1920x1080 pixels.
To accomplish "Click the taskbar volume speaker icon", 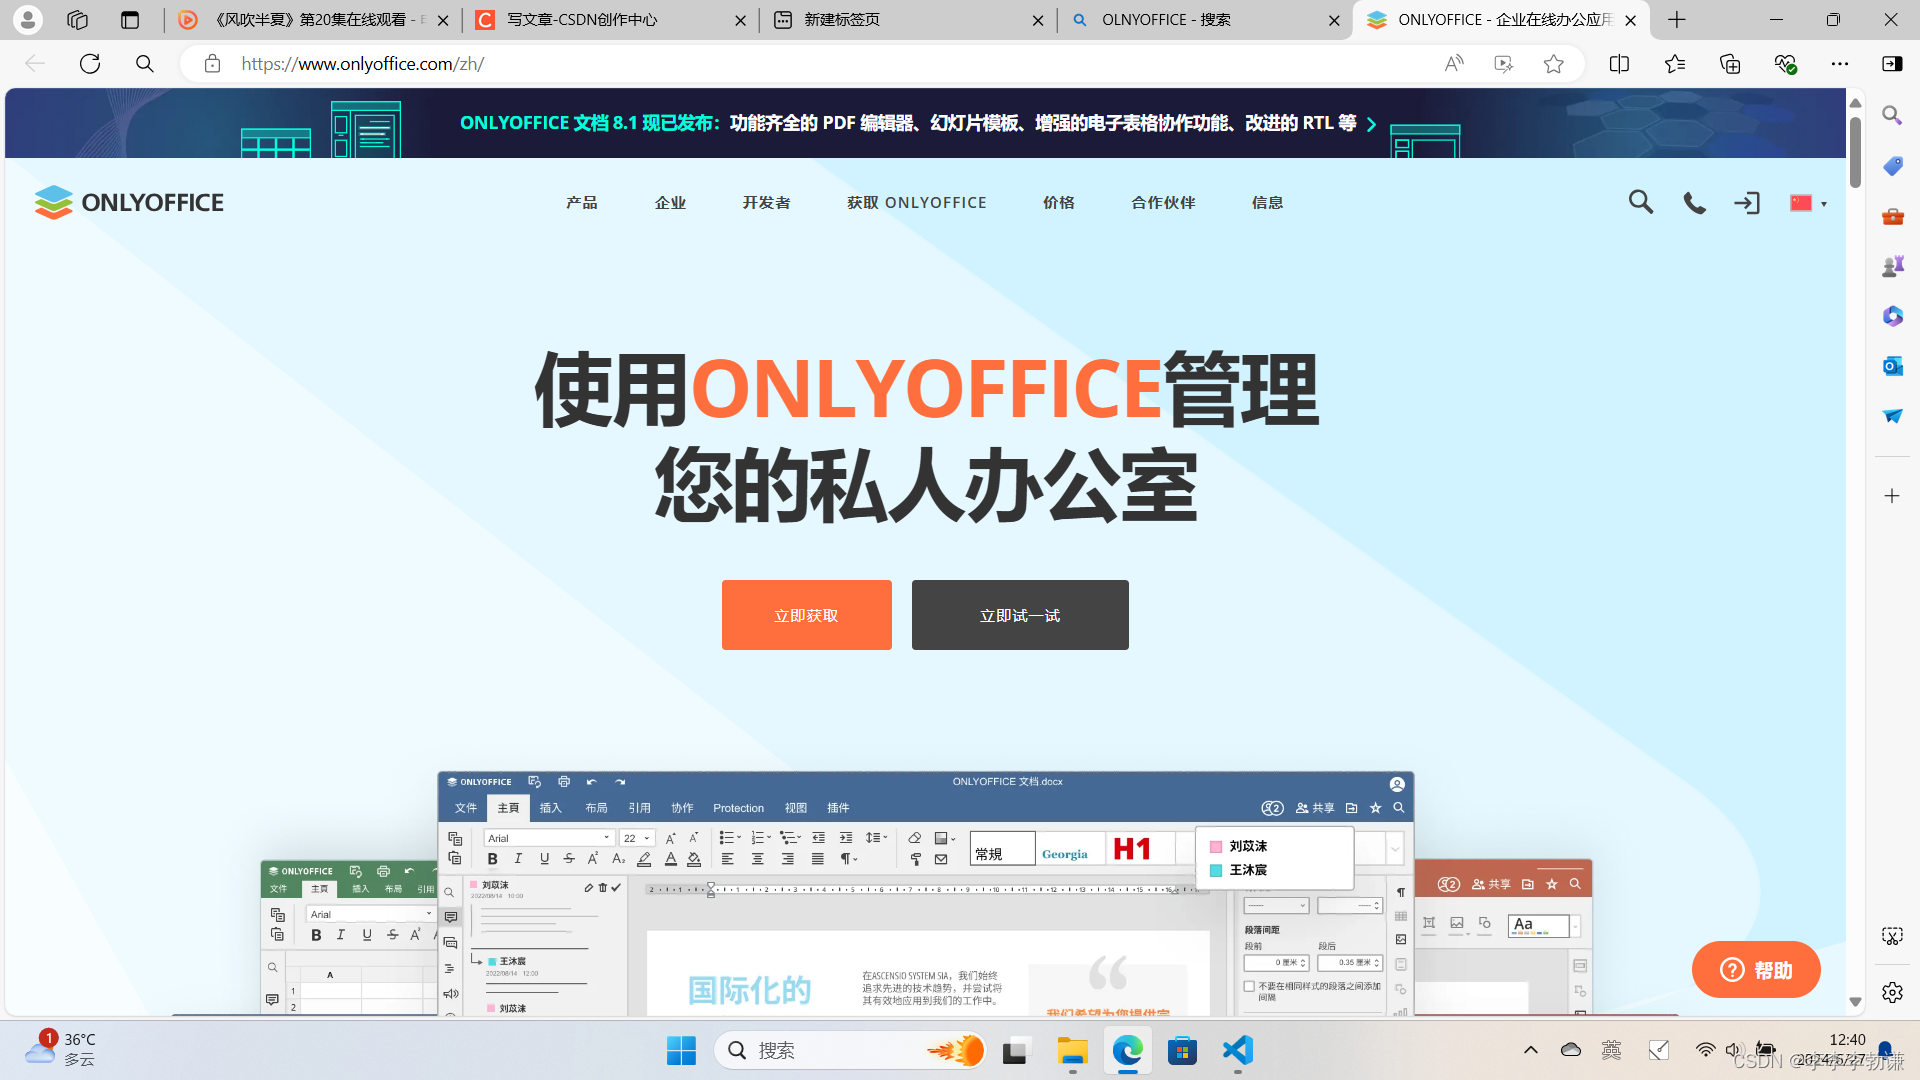I will tap(1734, 1049).
